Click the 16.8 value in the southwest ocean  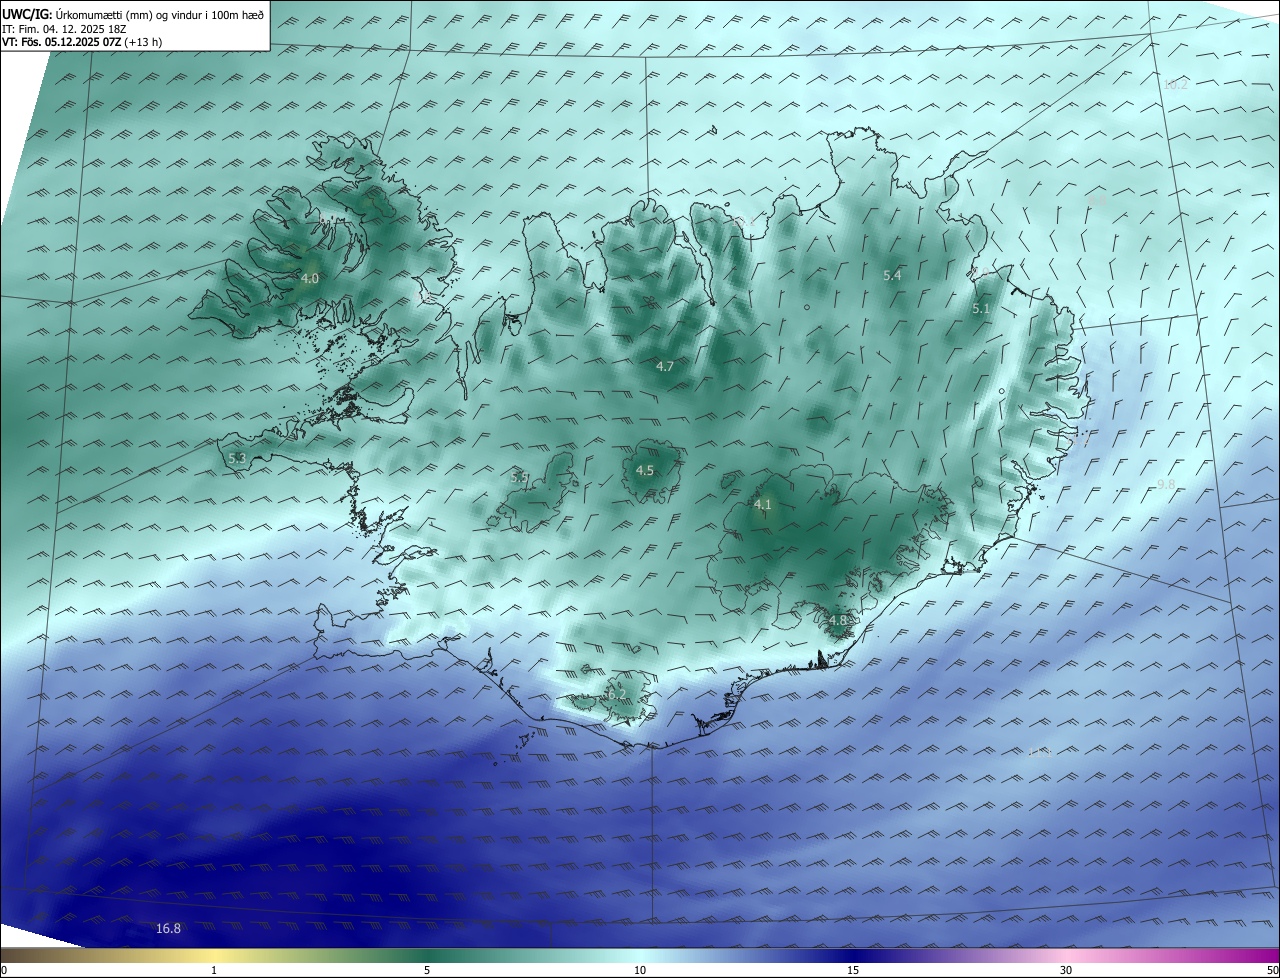168,929
